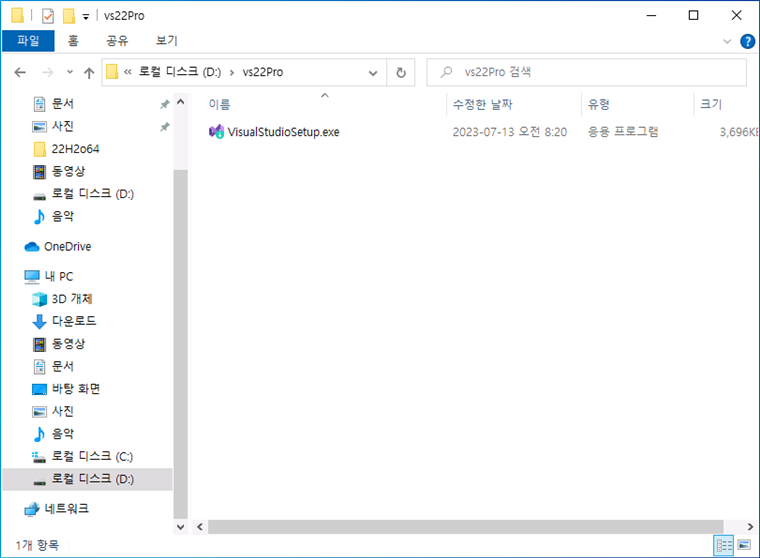Open 동영상 under 내 PC

tap(68, 344)
